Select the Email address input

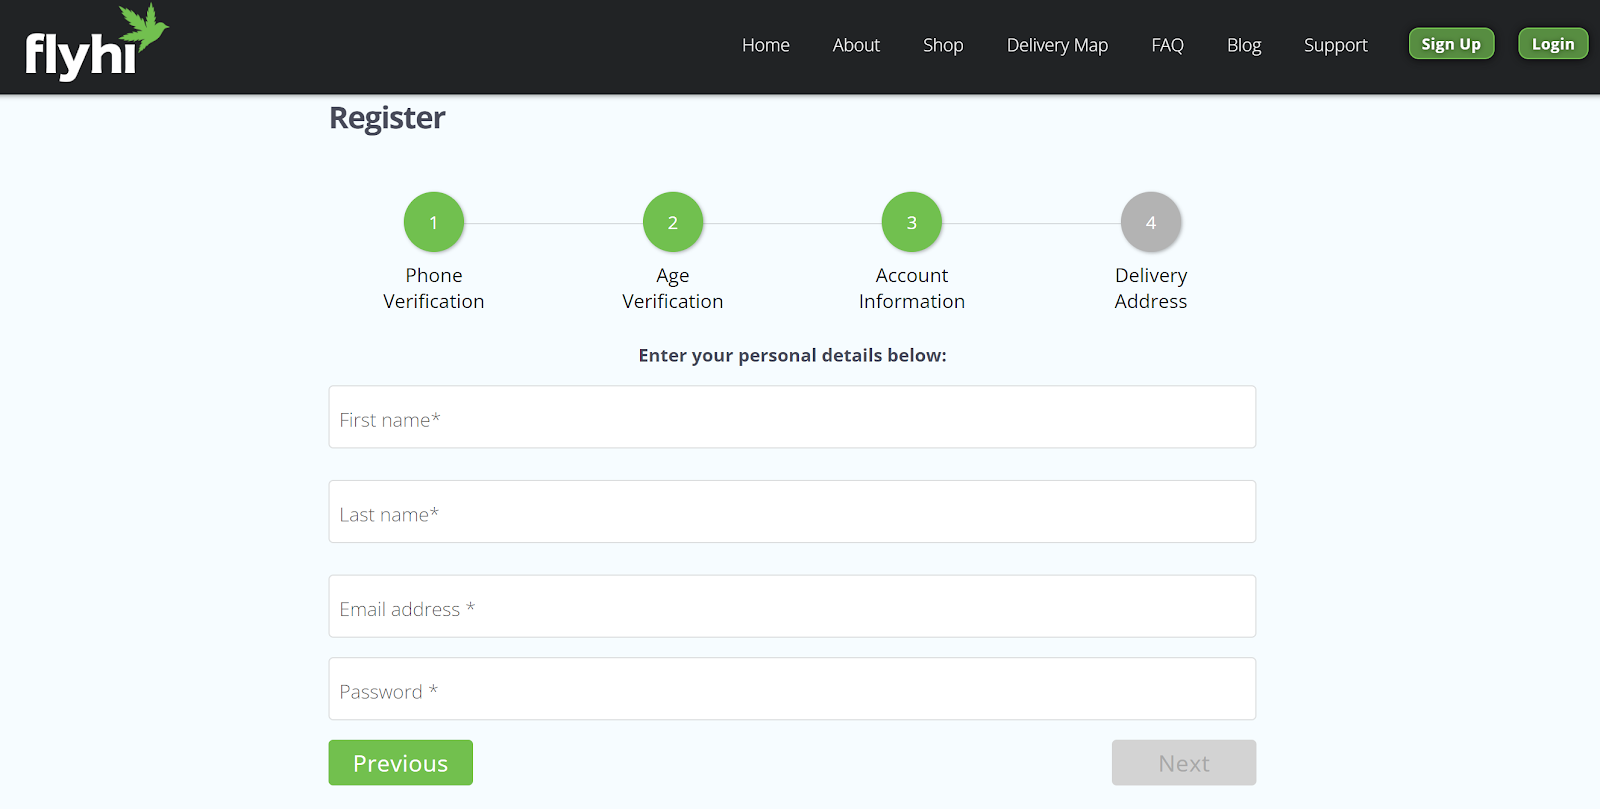[791, 606]
